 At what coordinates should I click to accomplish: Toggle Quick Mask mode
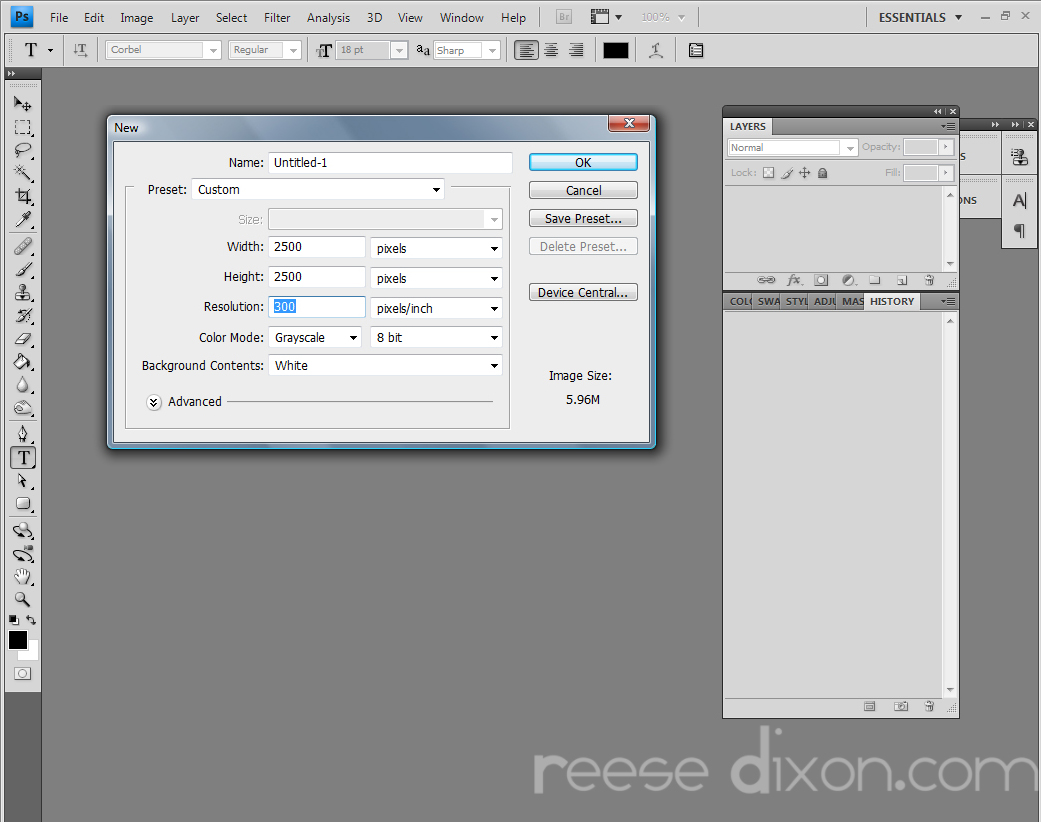pyautogui.click(x=23, y=673)
